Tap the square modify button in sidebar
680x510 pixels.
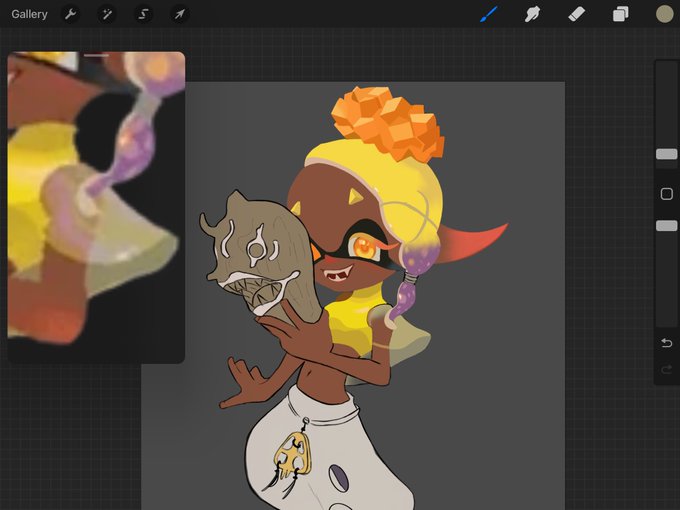click(667, 193)
